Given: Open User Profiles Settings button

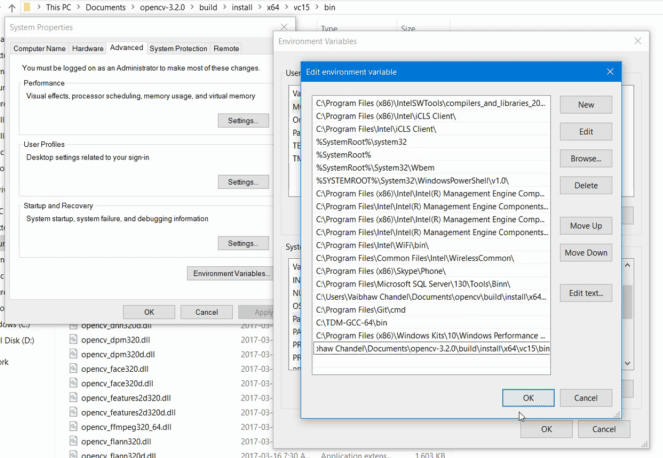Looking at the screenshot, I should 243,182.
